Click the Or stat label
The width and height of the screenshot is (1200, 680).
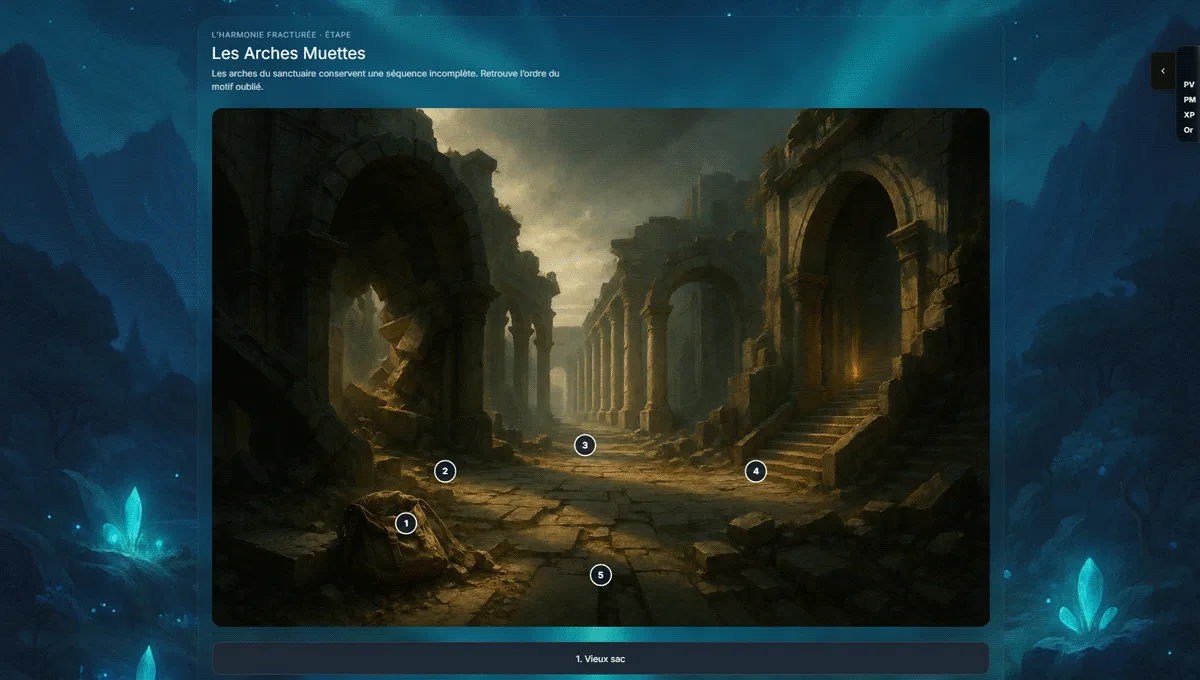tap(1188, 130)
